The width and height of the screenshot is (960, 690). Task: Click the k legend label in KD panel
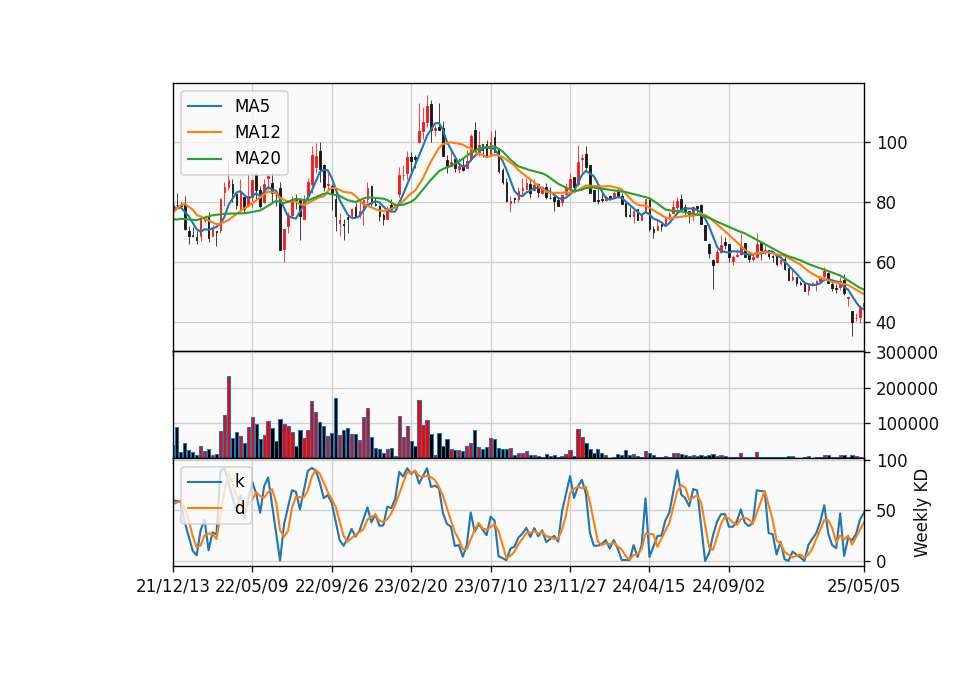coord(239,481)
